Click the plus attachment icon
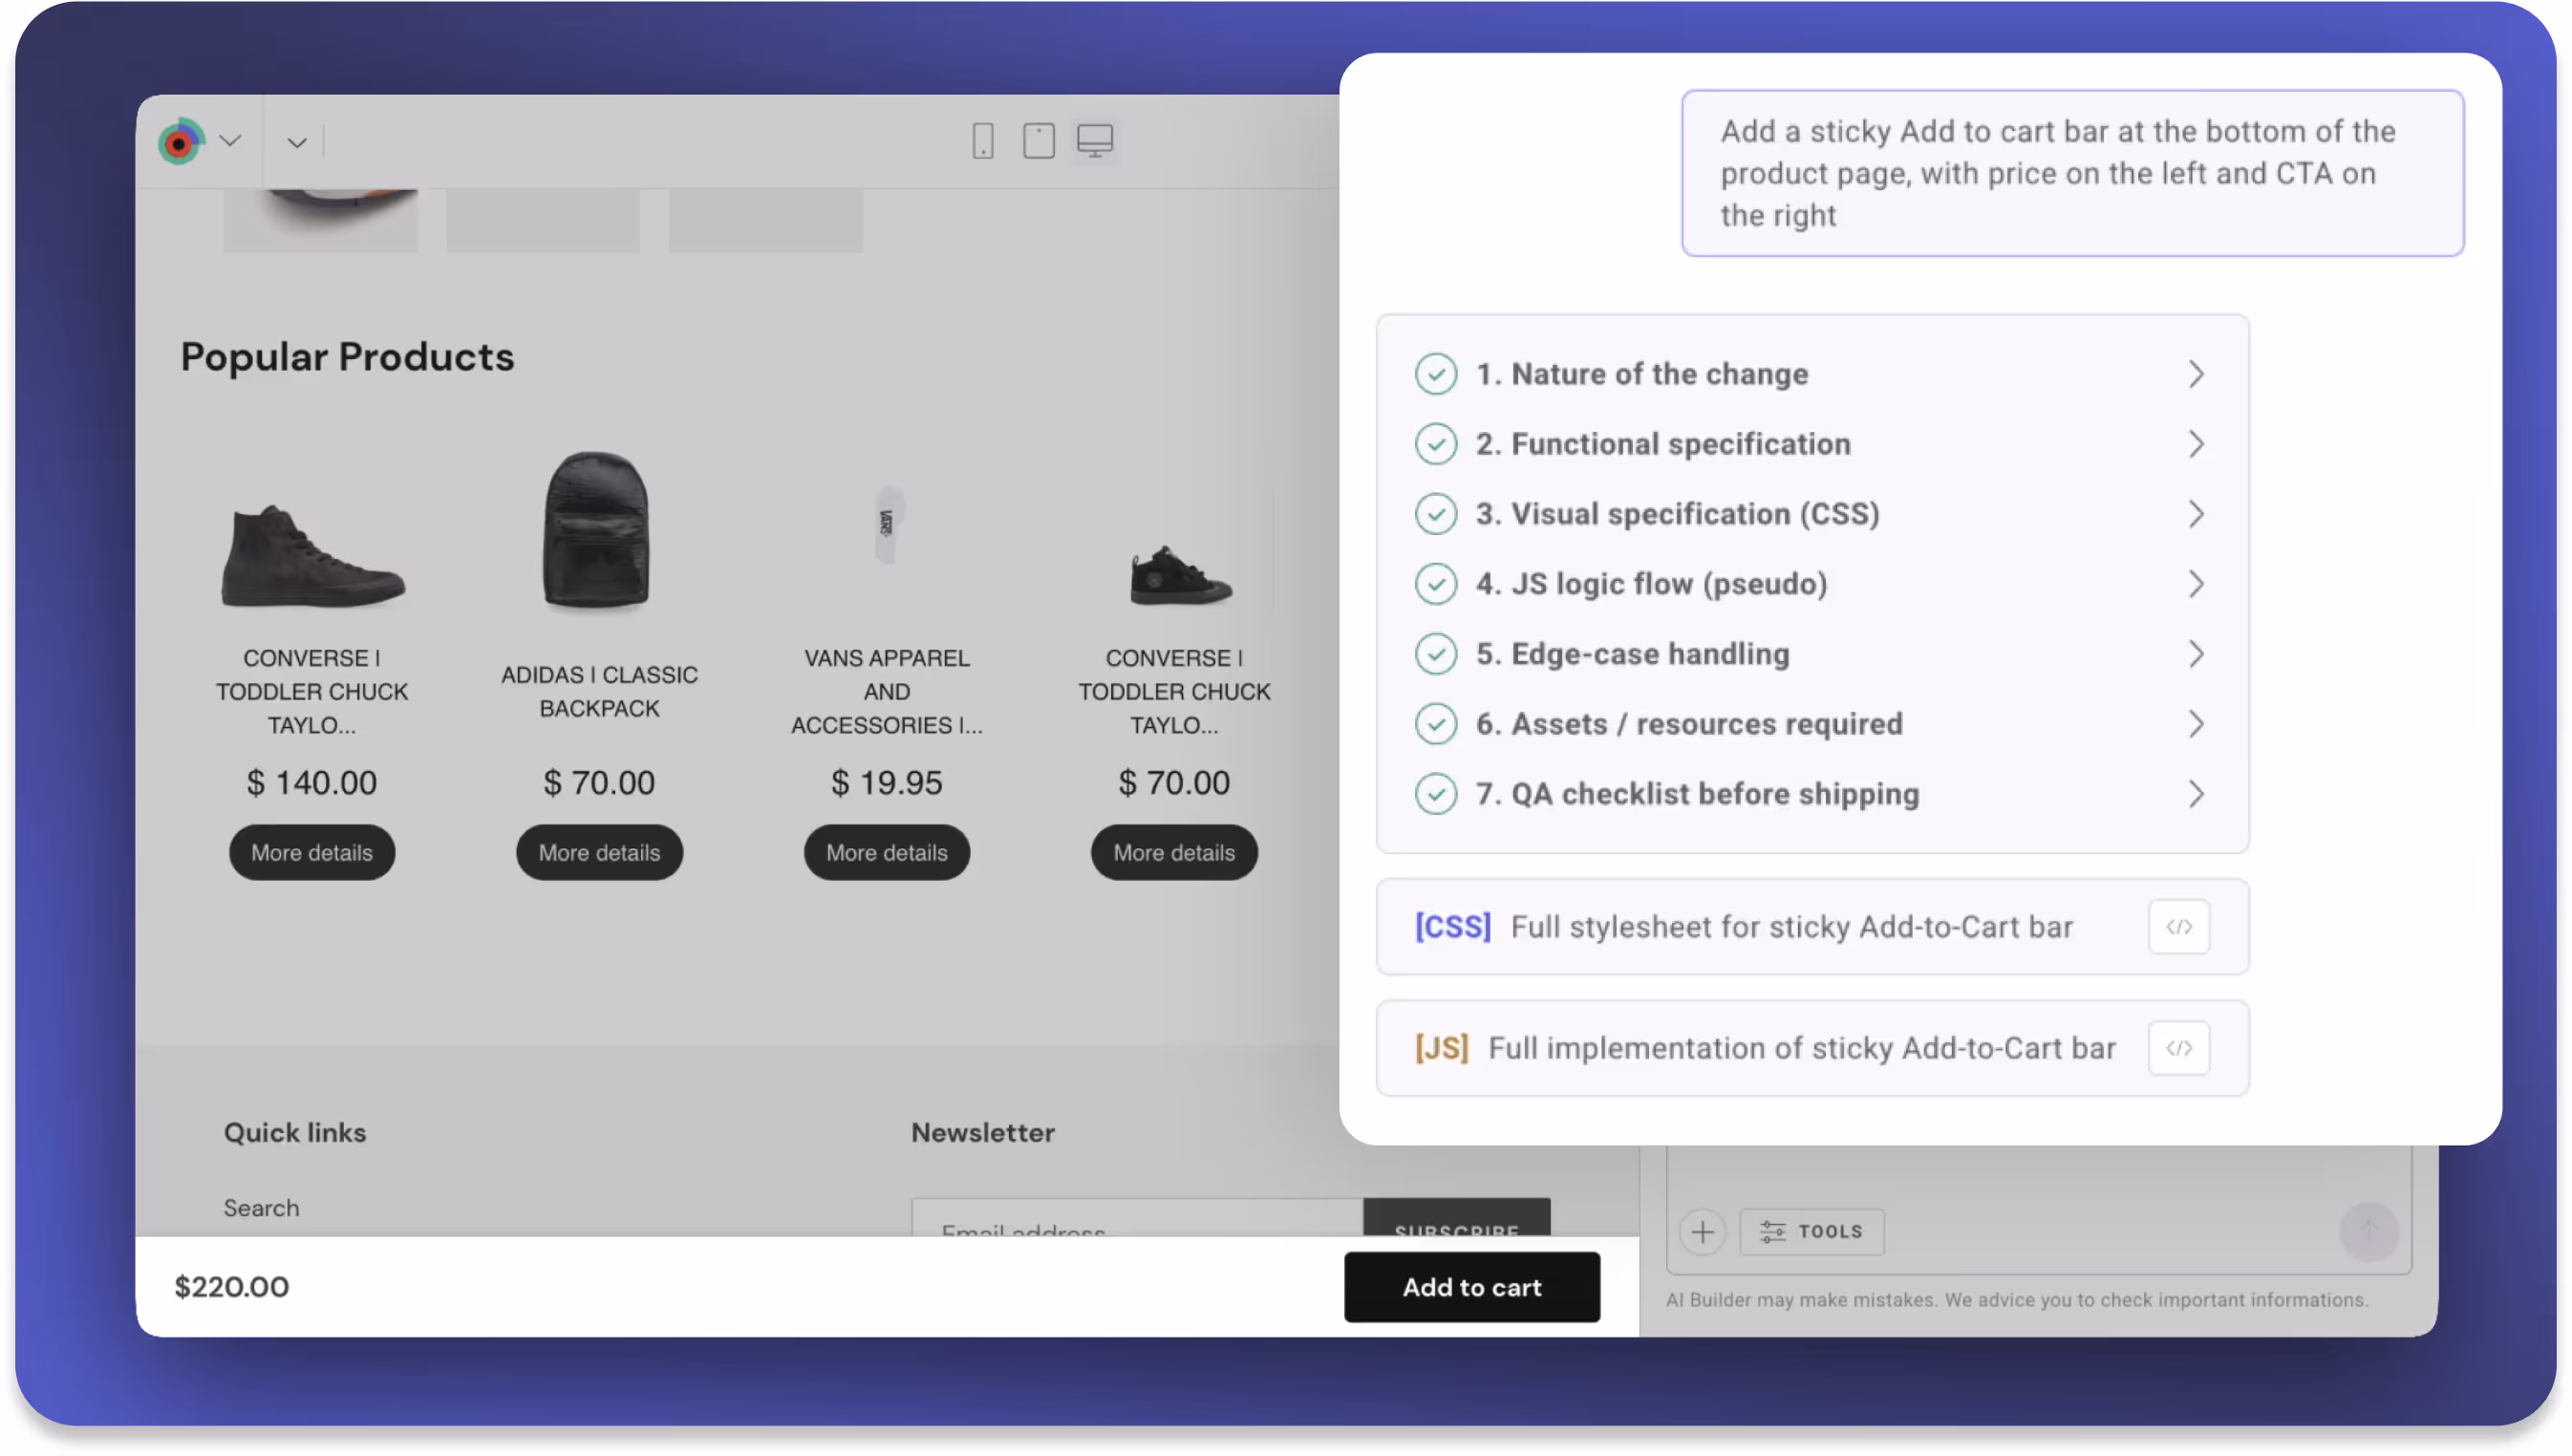The width and height of the screenshot is (2572, 1456). [1702, 1231]
